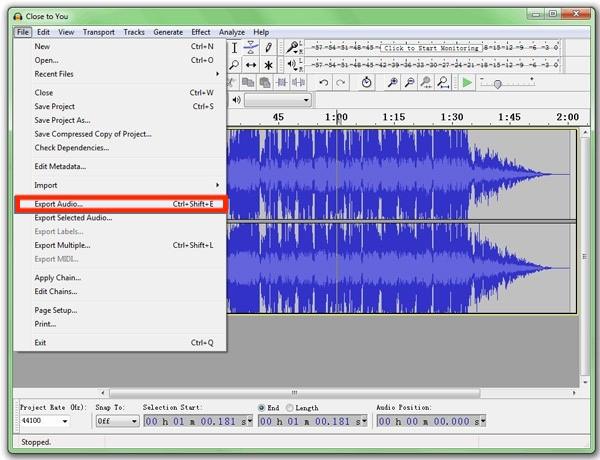600x460 pixels.
Task: Choose Export Selected Audio...
Action: [x=120, y=218]
